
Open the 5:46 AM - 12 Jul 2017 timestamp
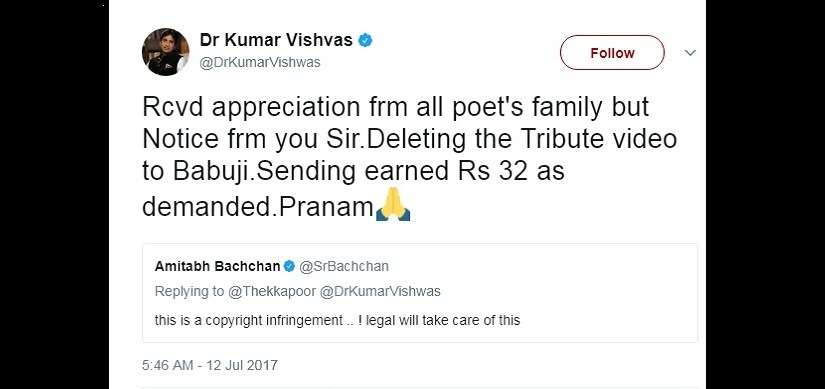point(209,365)
